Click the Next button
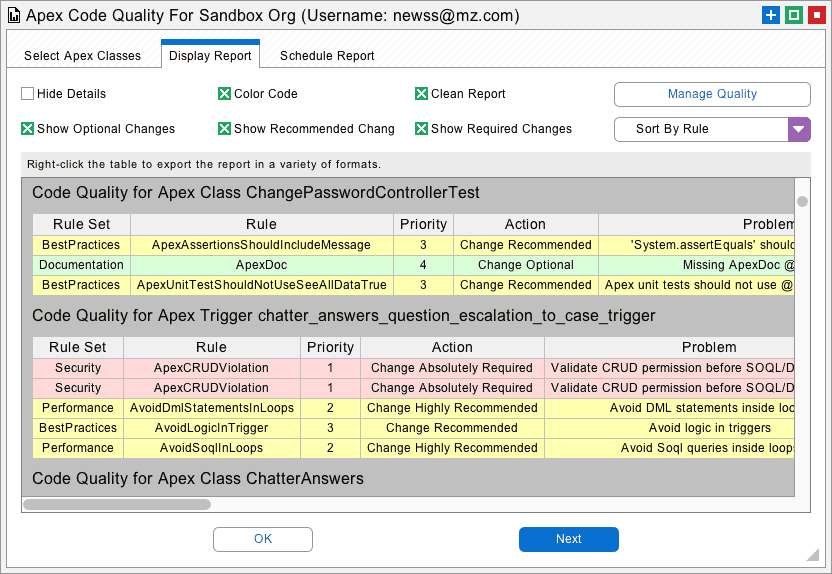The image size is (832, 574). pyautogui.click(x=568, y=539)
